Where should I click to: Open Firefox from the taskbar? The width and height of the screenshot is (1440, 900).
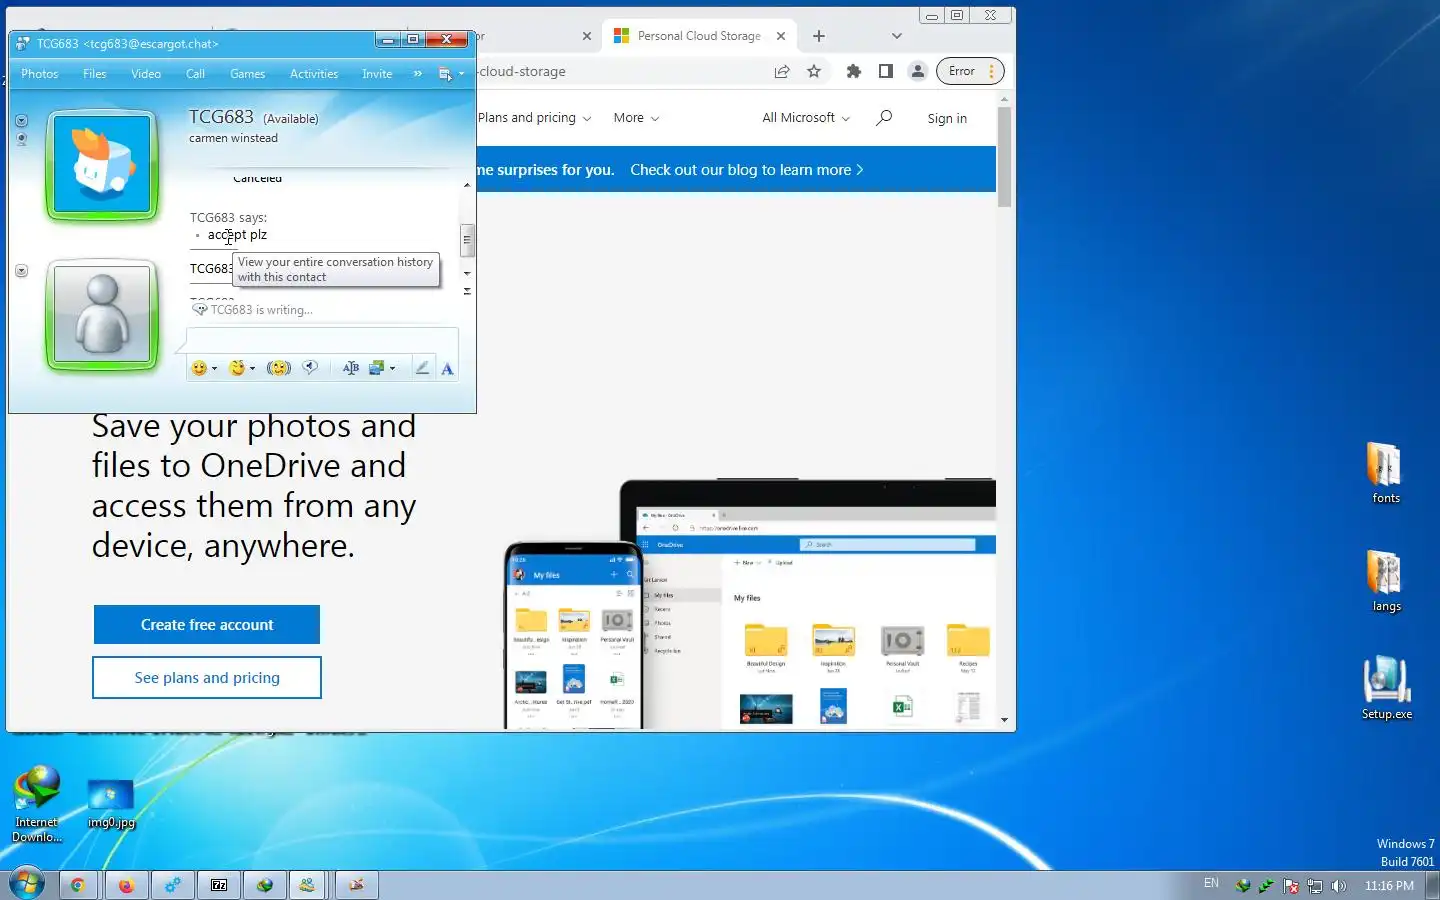click(x=126, y=885)
